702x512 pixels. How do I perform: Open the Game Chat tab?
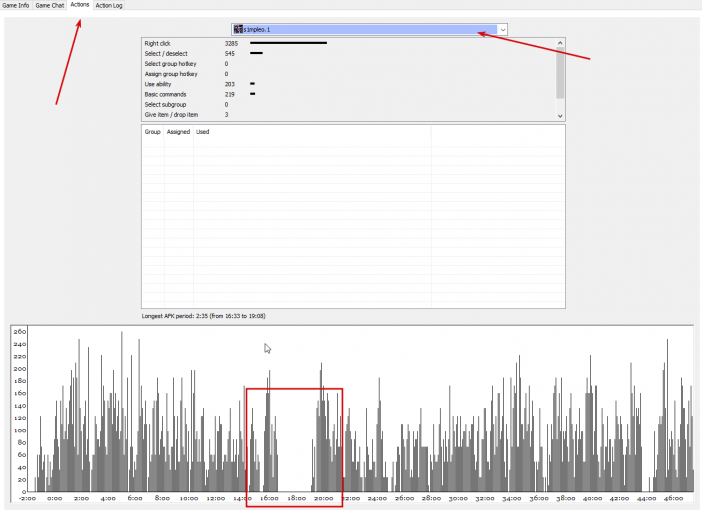click(50, 5)
